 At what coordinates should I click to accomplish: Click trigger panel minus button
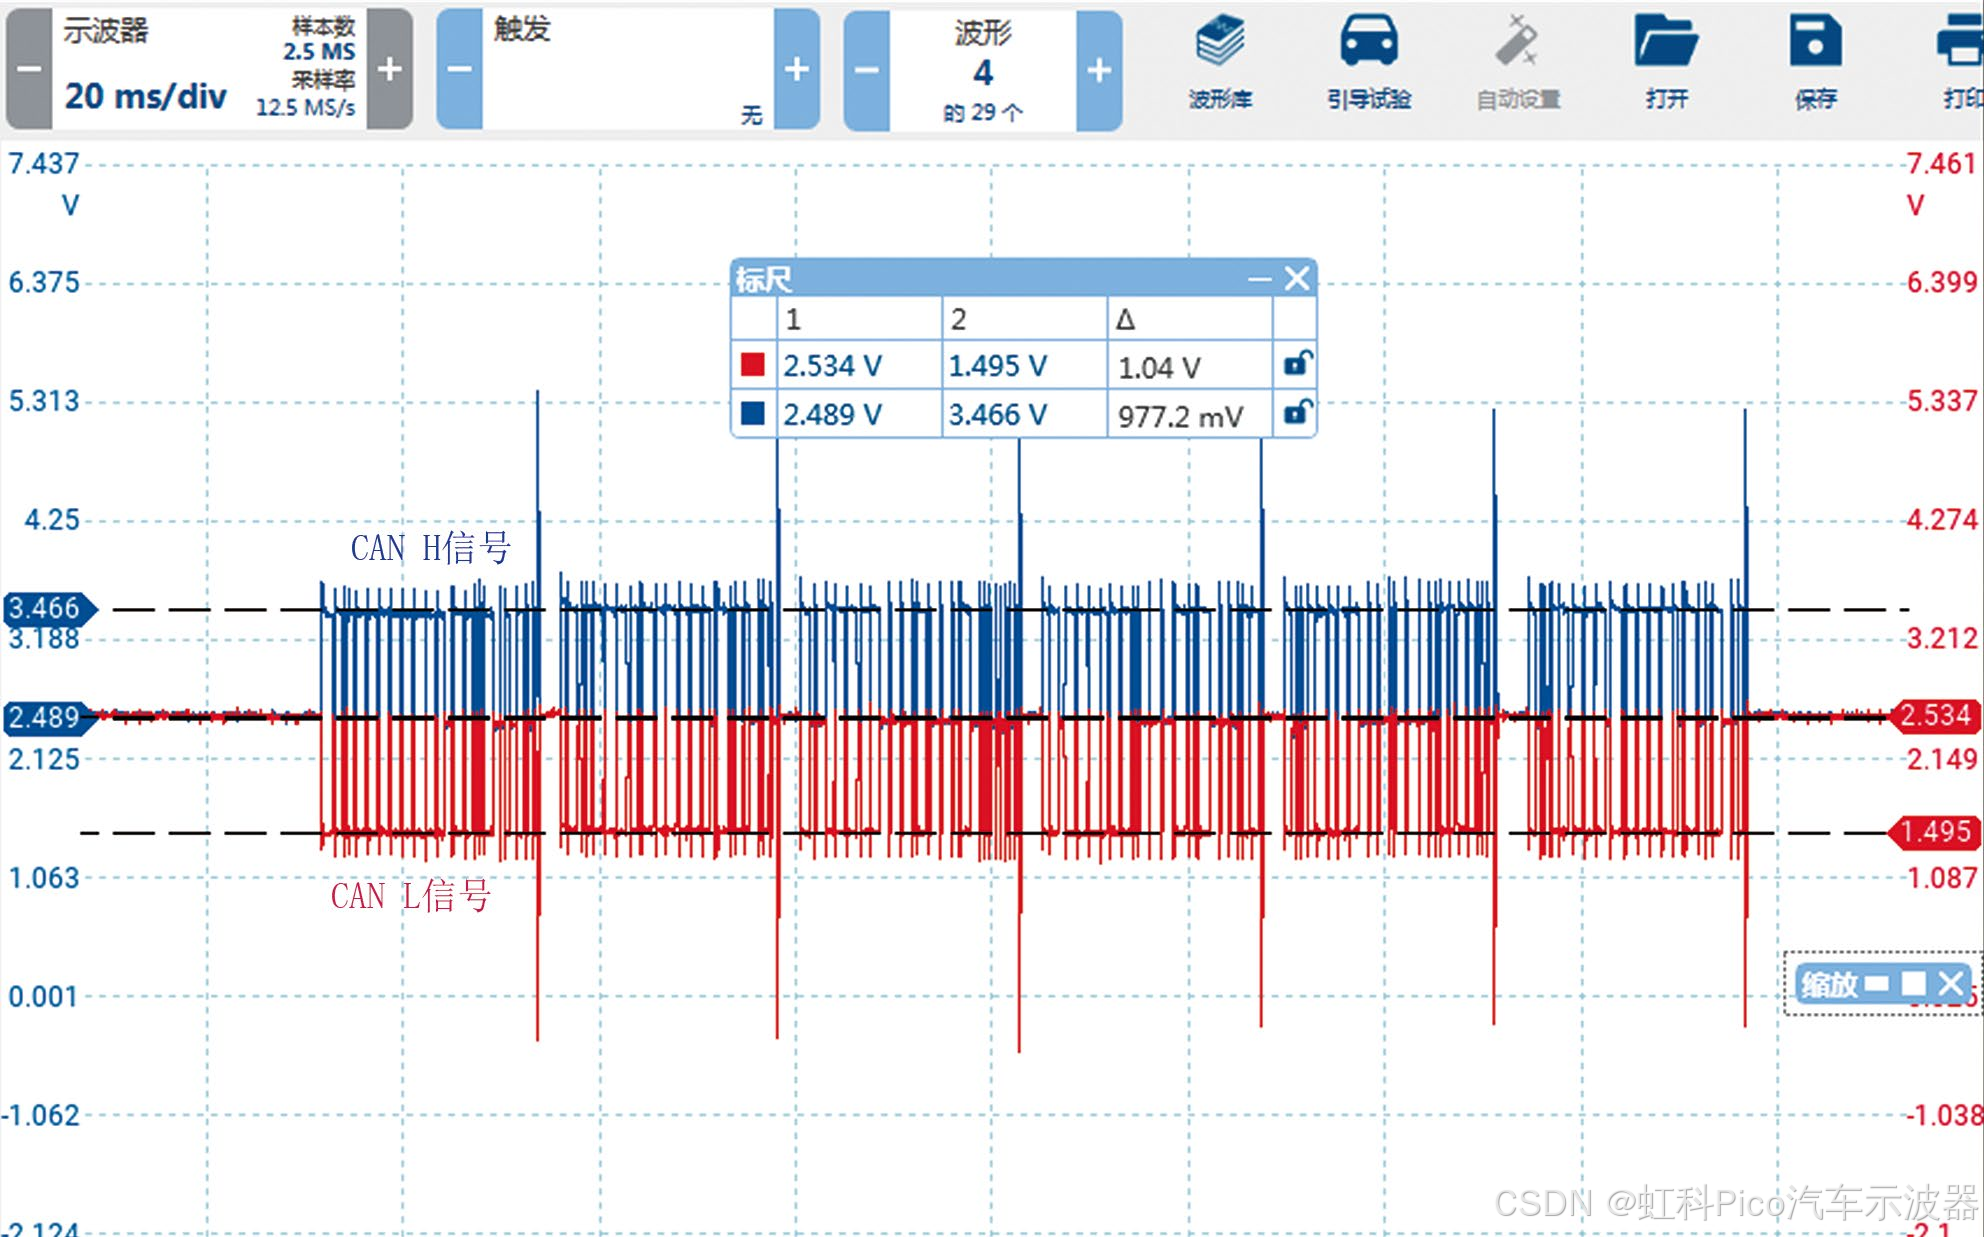coord(459,69)
